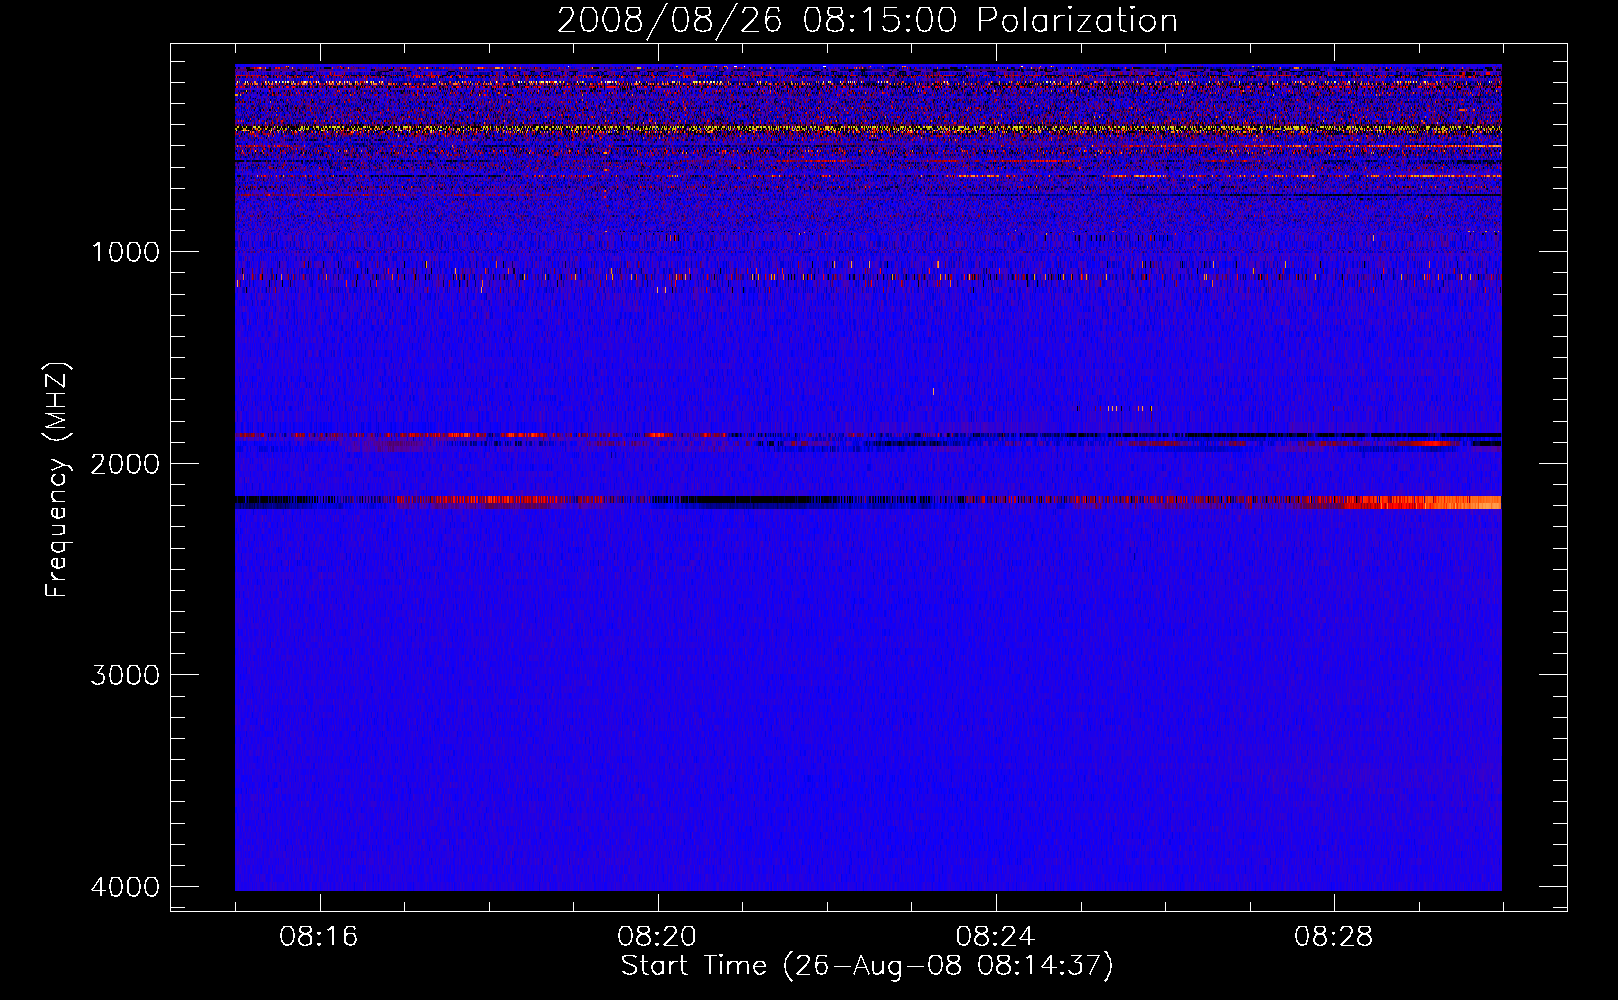The width and height of the screenshot is (1618, 1000).
Task: Click the 3000 frequency tick label
Action: pyautogui.click(x=125, y=675)
